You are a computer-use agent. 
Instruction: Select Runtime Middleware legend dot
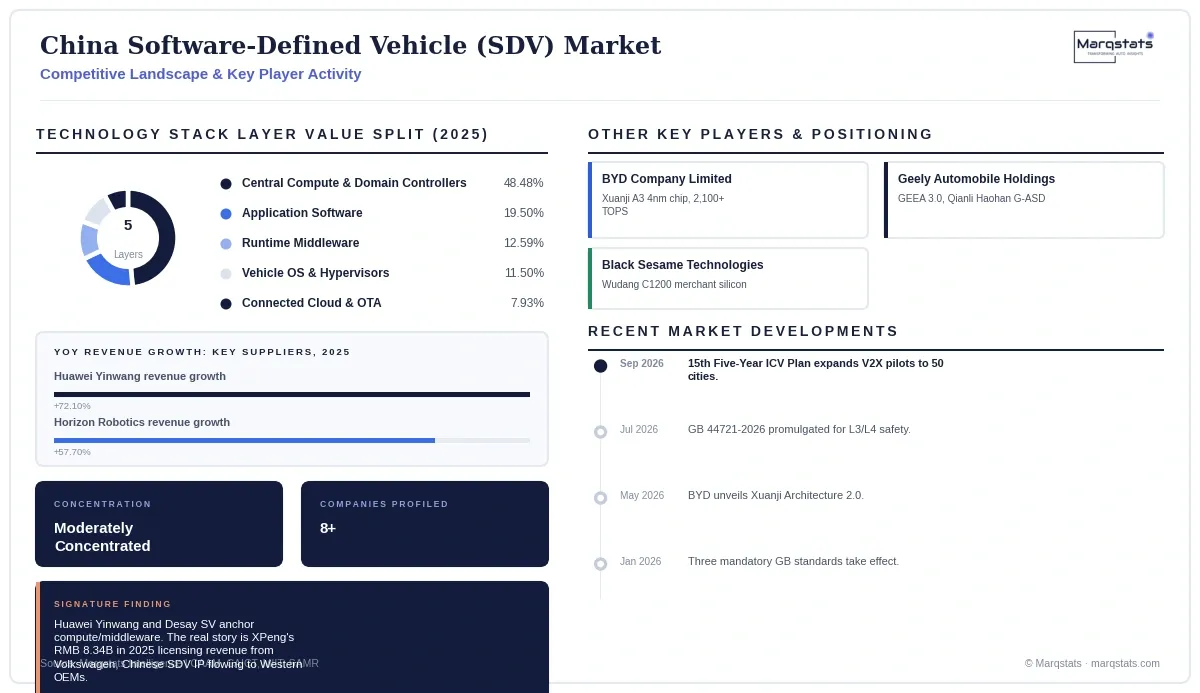click(x=226, y=244)
